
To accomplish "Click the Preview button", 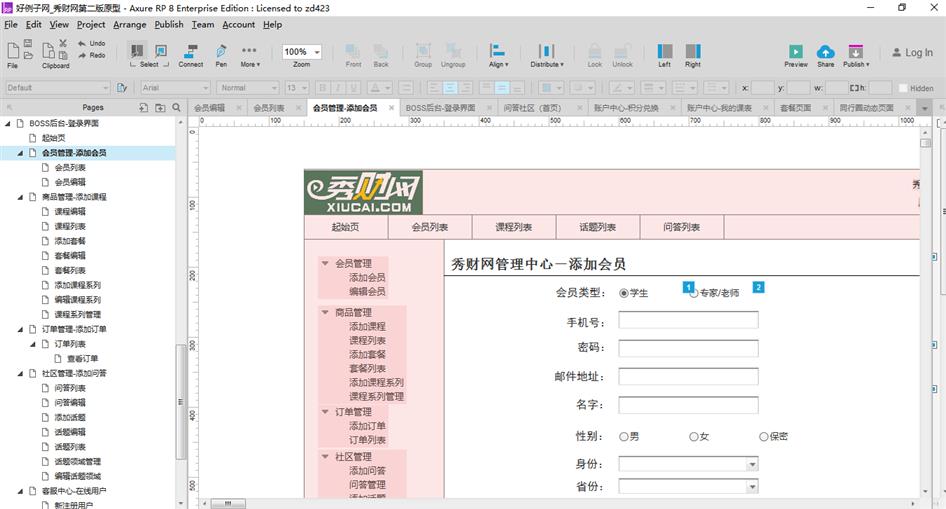I will [x=796, y=55].
